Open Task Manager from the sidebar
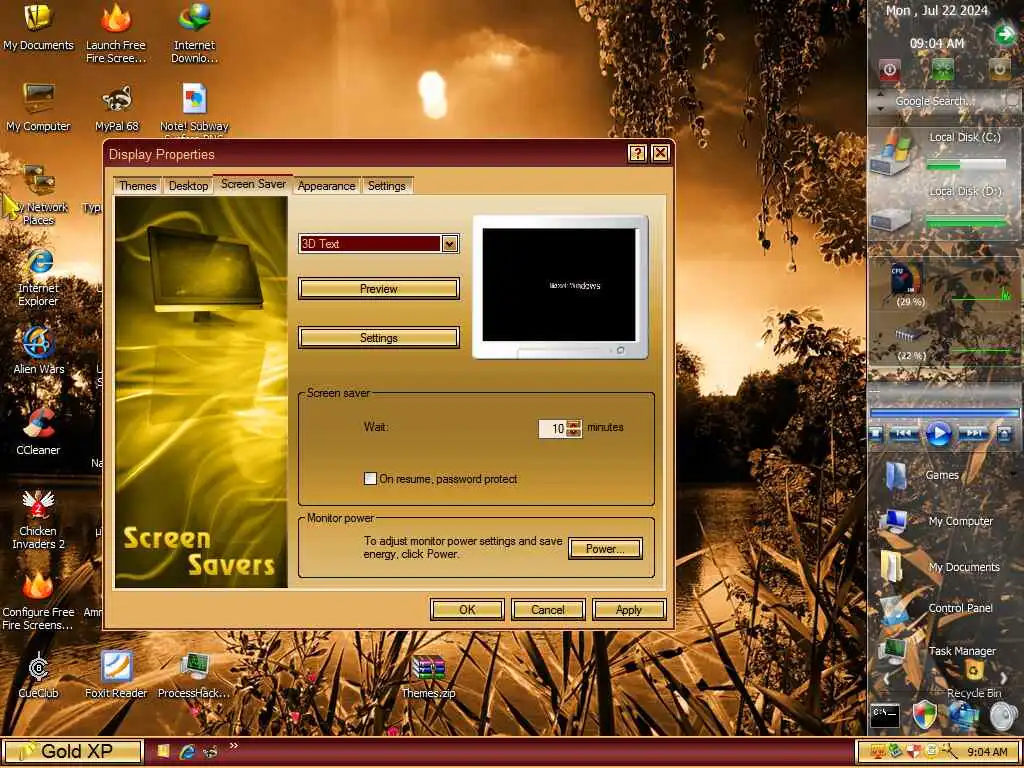1024x768 pixels. click(x=937, y=651)
